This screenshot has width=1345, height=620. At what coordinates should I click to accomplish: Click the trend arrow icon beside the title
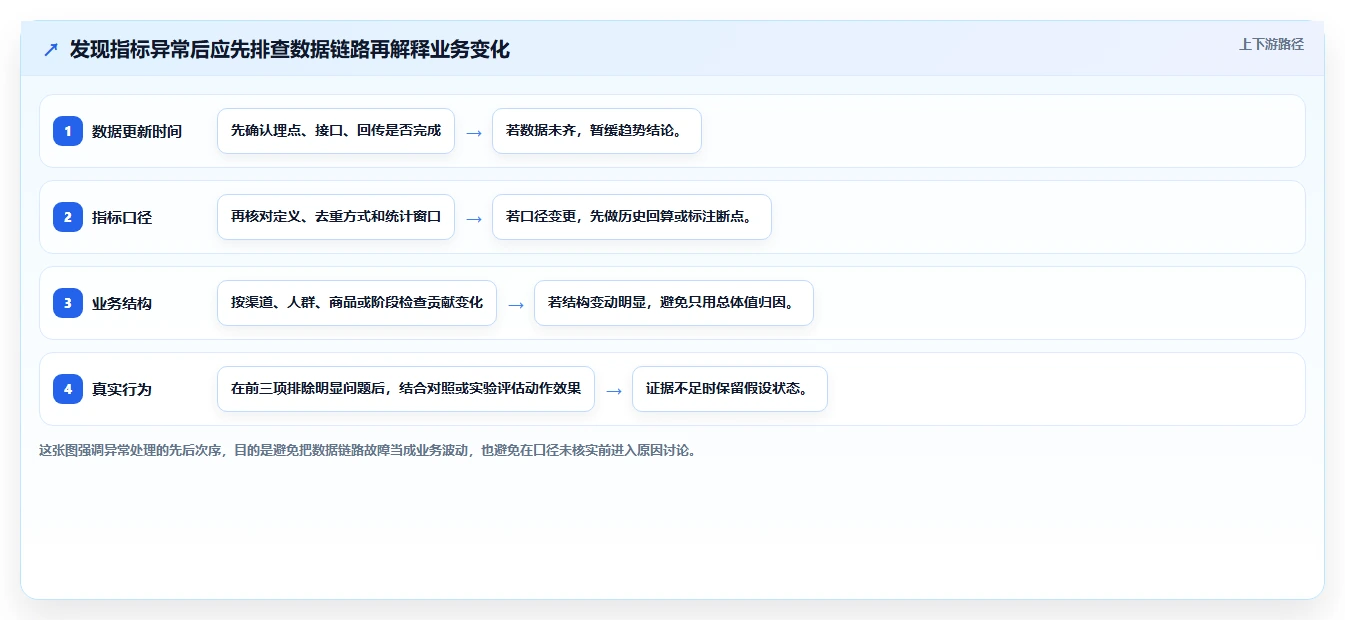pos(50,50)
